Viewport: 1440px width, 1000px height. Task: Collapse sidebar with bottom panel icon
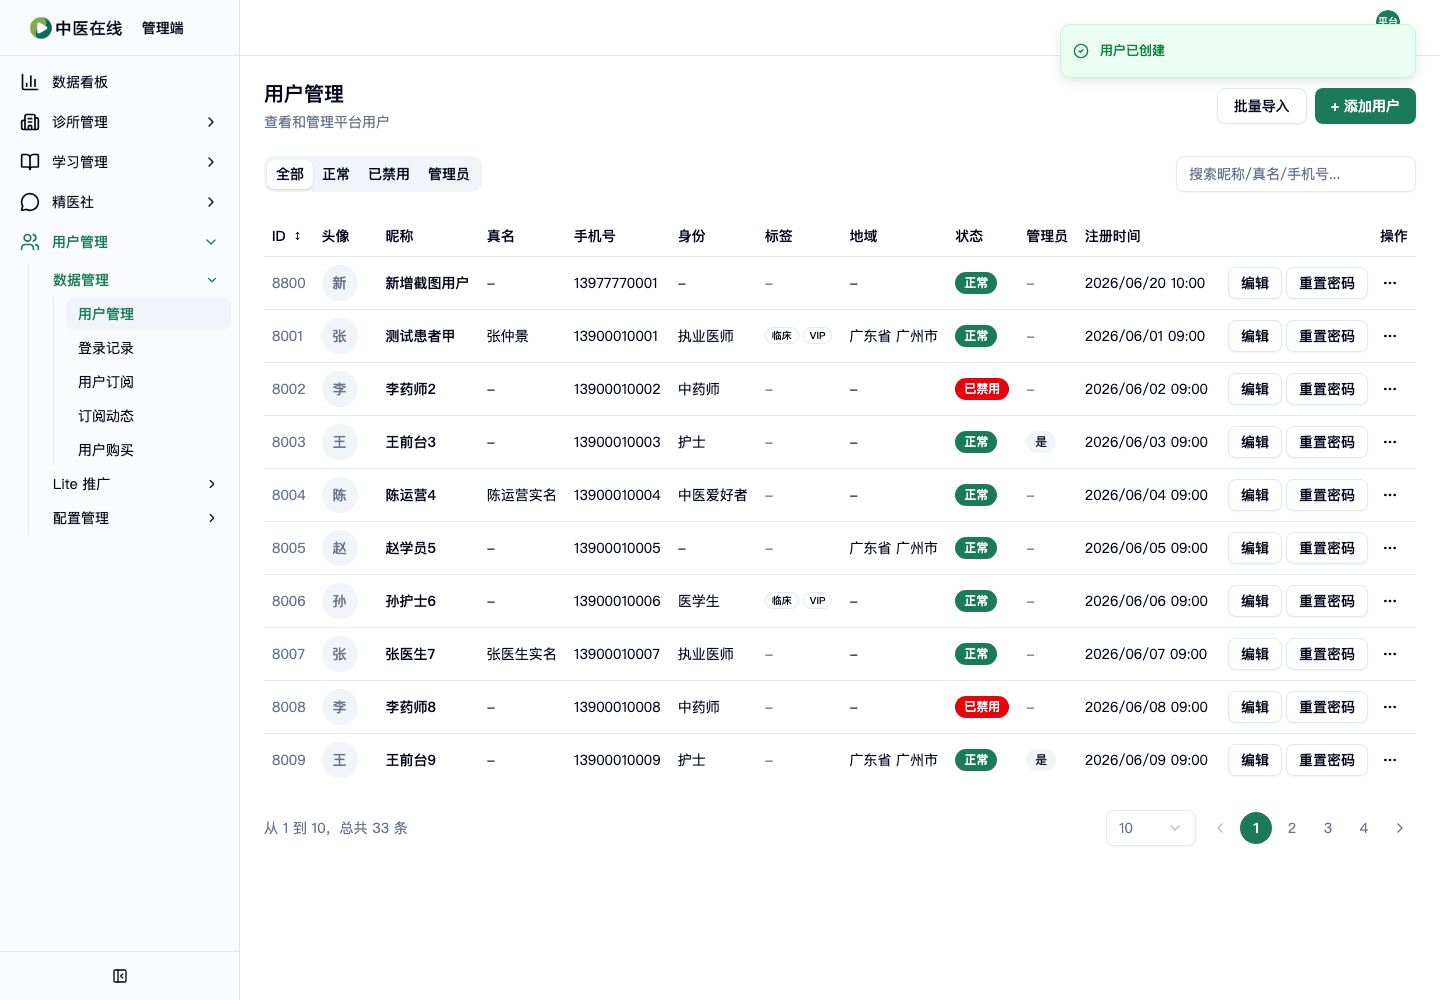coord(120,976)
